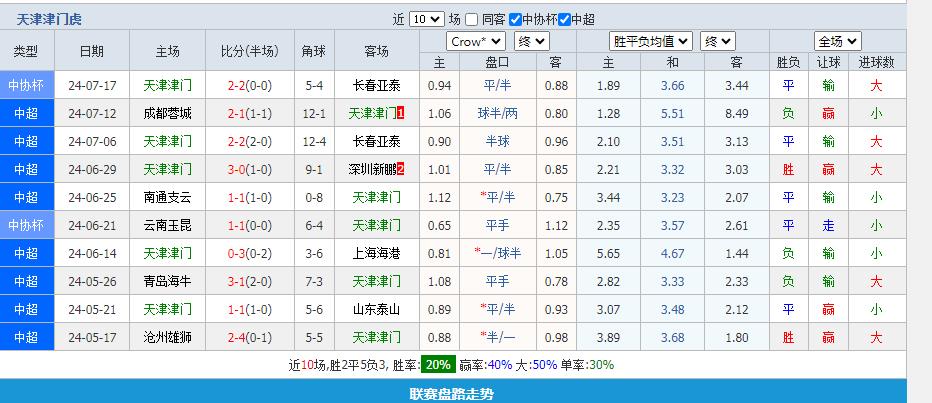932x403 pixels.
Task: Click 中超 badge on 24-05-17 row
Action: coord(26,337)
